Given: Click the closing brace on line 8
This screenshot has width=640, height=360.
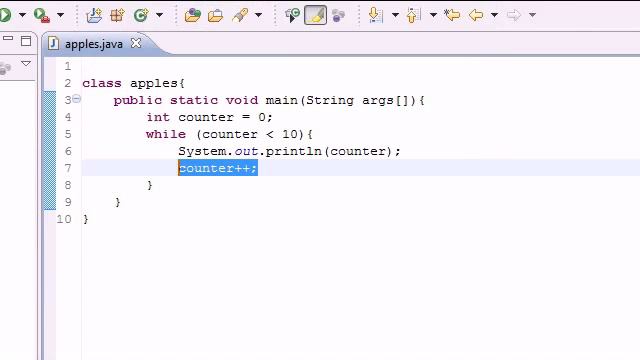Looking at the screenshot, I should (150, 185).
